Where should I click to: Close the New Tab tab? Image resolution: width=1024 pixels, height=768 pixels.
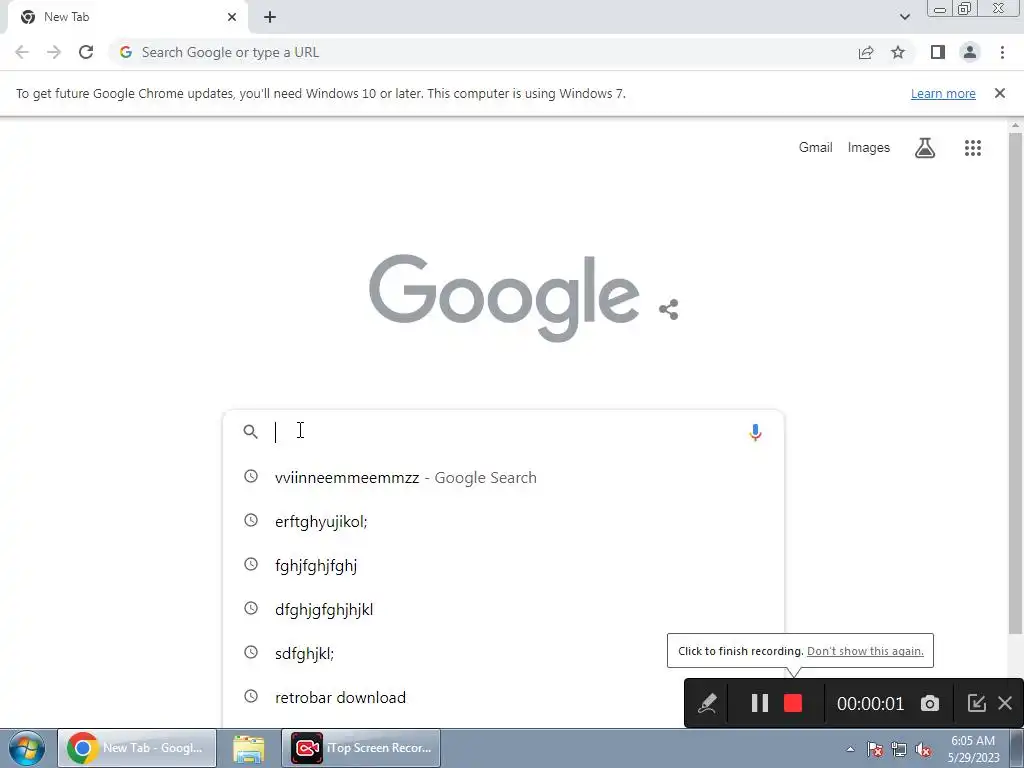point(232,17)
